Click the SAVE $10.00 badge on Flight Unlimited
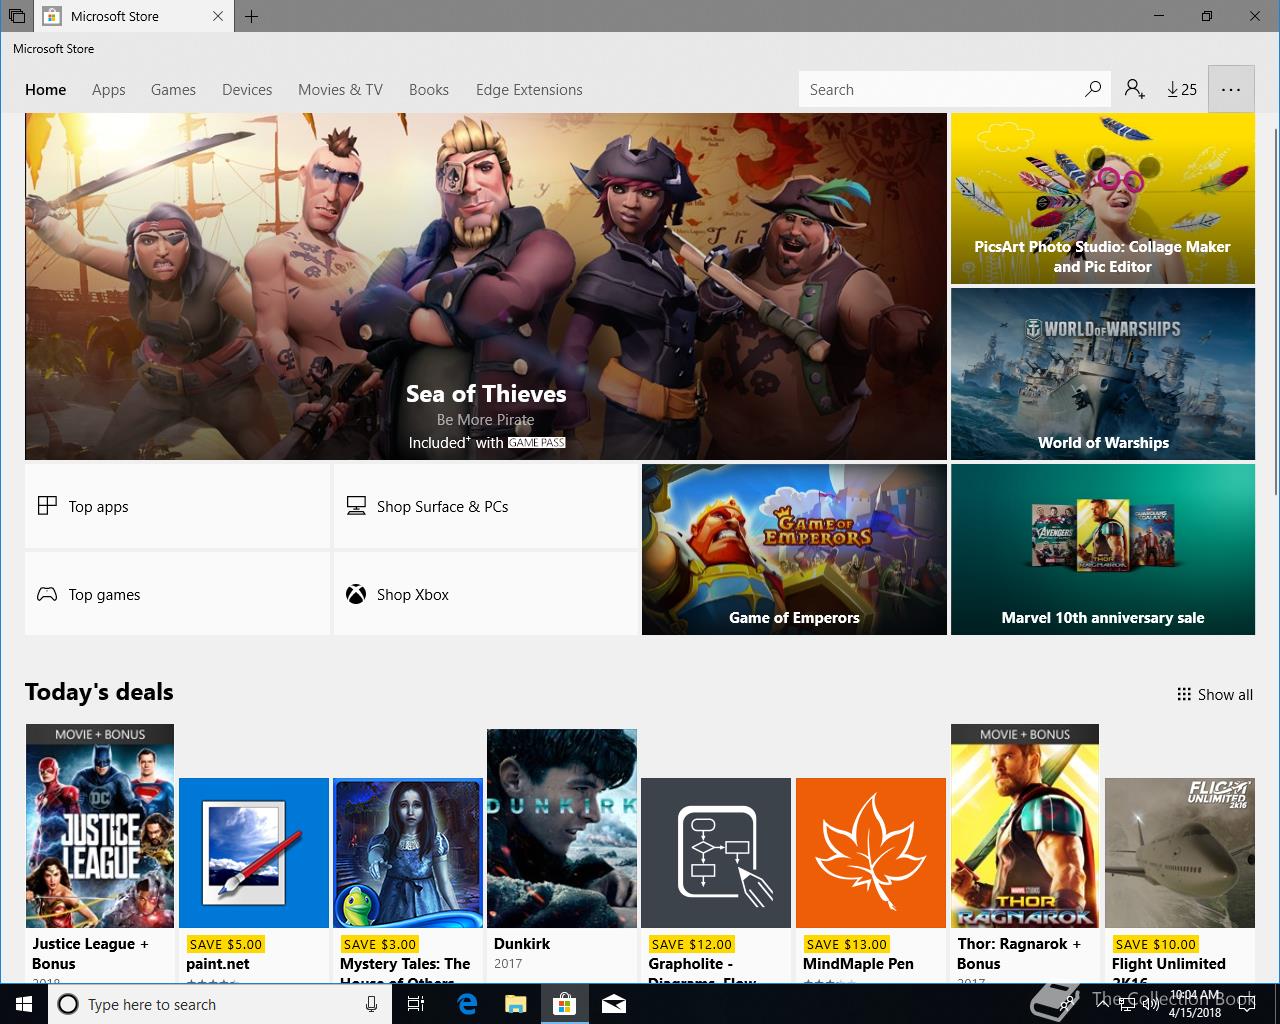The height and width of the screenshot is (1024, 1280). click(1155, 944)
